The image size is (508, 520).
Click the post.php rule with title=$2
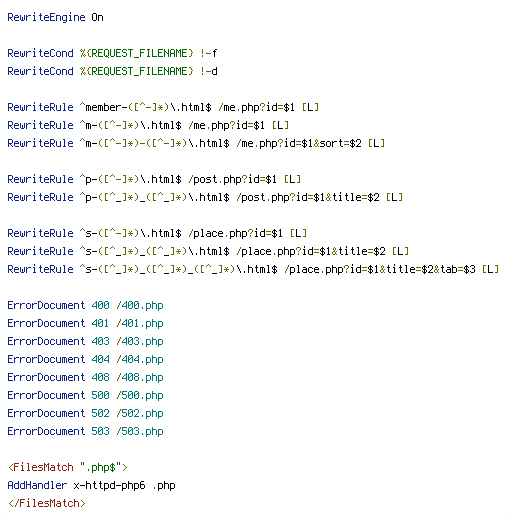click(205, 197)
